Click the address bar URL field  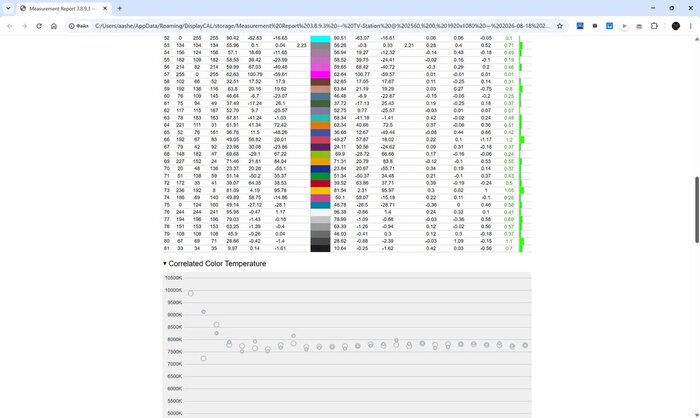click(x=322, y=26)
